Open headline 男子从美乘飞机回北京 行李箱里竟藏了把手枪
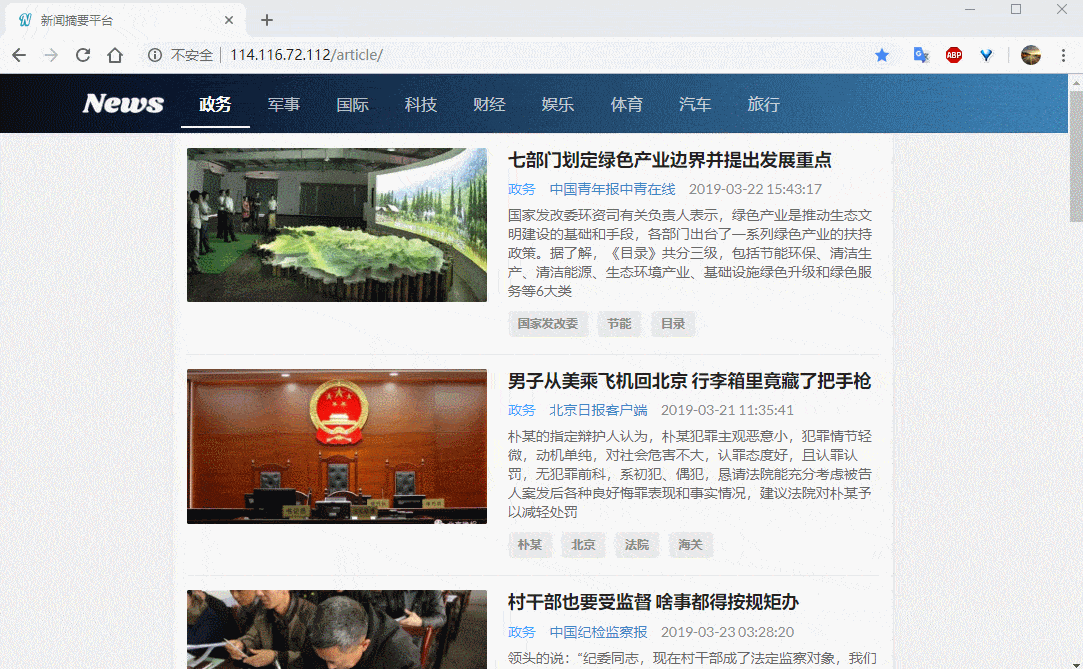1083x669 pixels. (x=689, y=381)
